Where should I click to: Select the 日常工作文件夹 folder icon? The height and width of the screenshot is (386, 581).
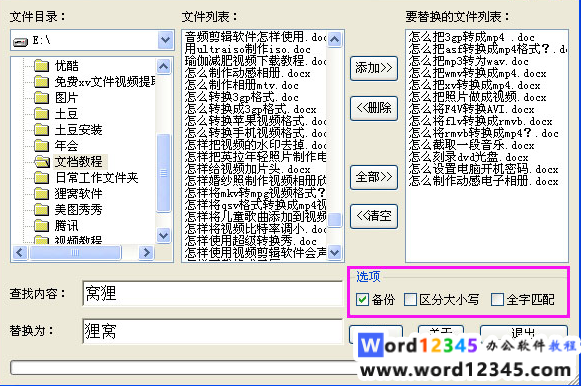pos(42,178)
